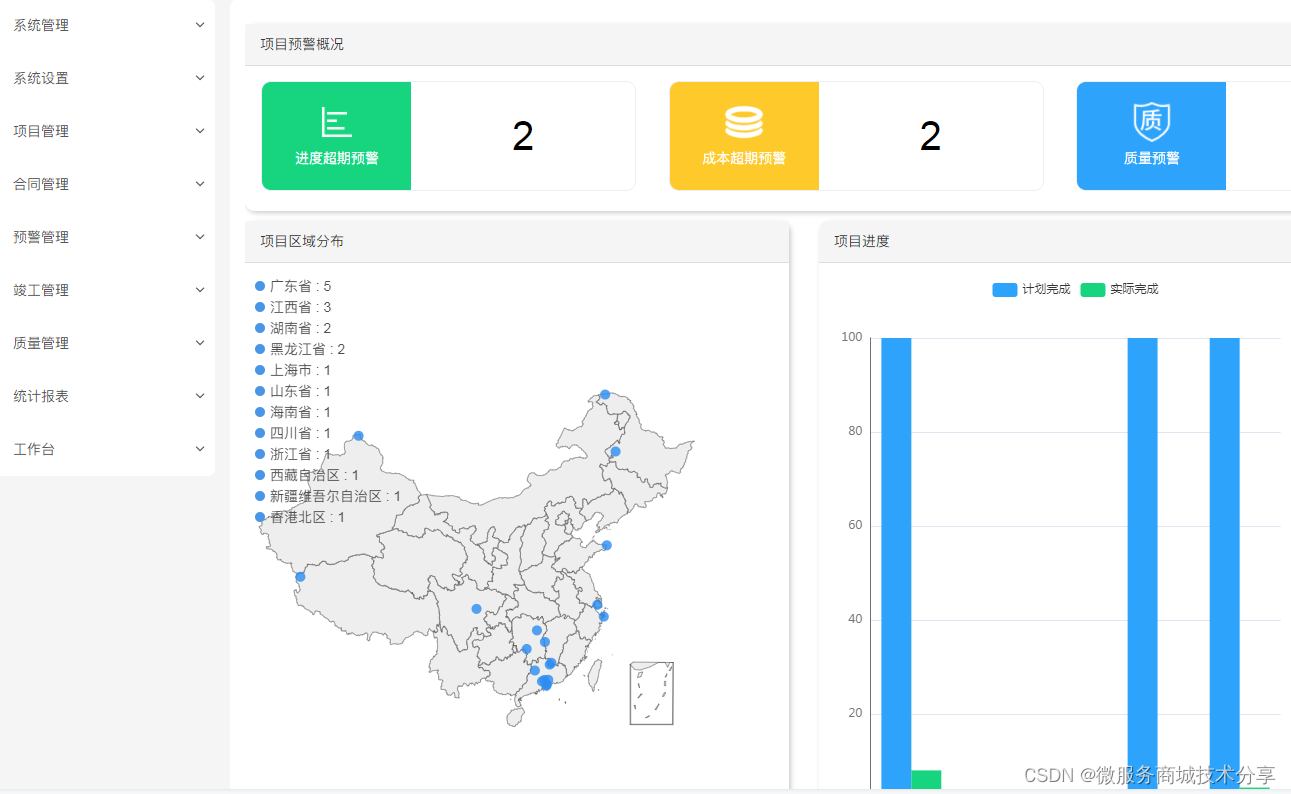Image resolution: width=1291 pixels, height=794 pixels.
Task: Click progress overdue count value 2
Action: click(x=523, y=137)
